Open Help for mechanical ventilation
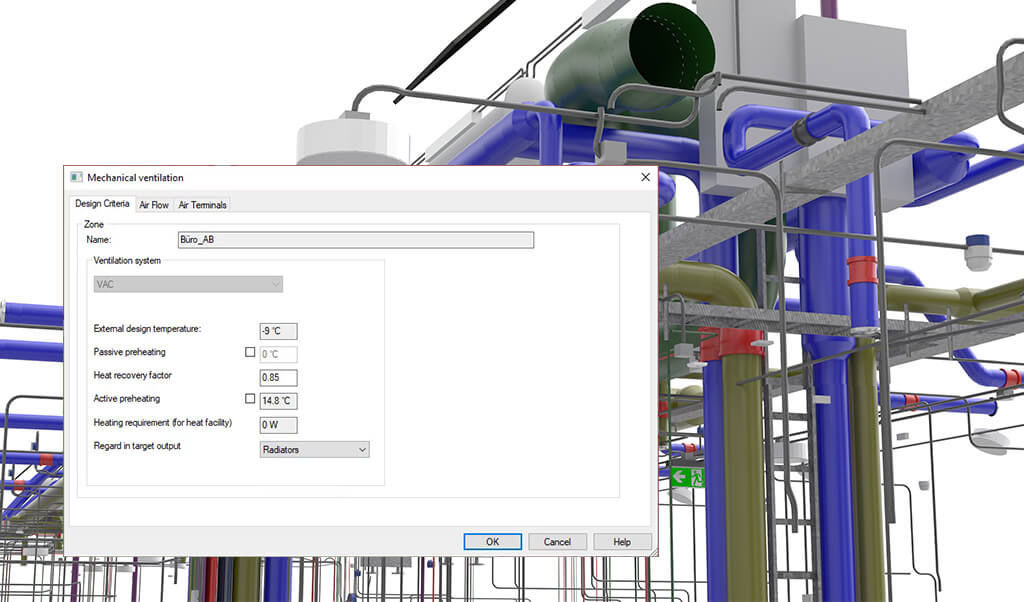 [x=622, y=541]
